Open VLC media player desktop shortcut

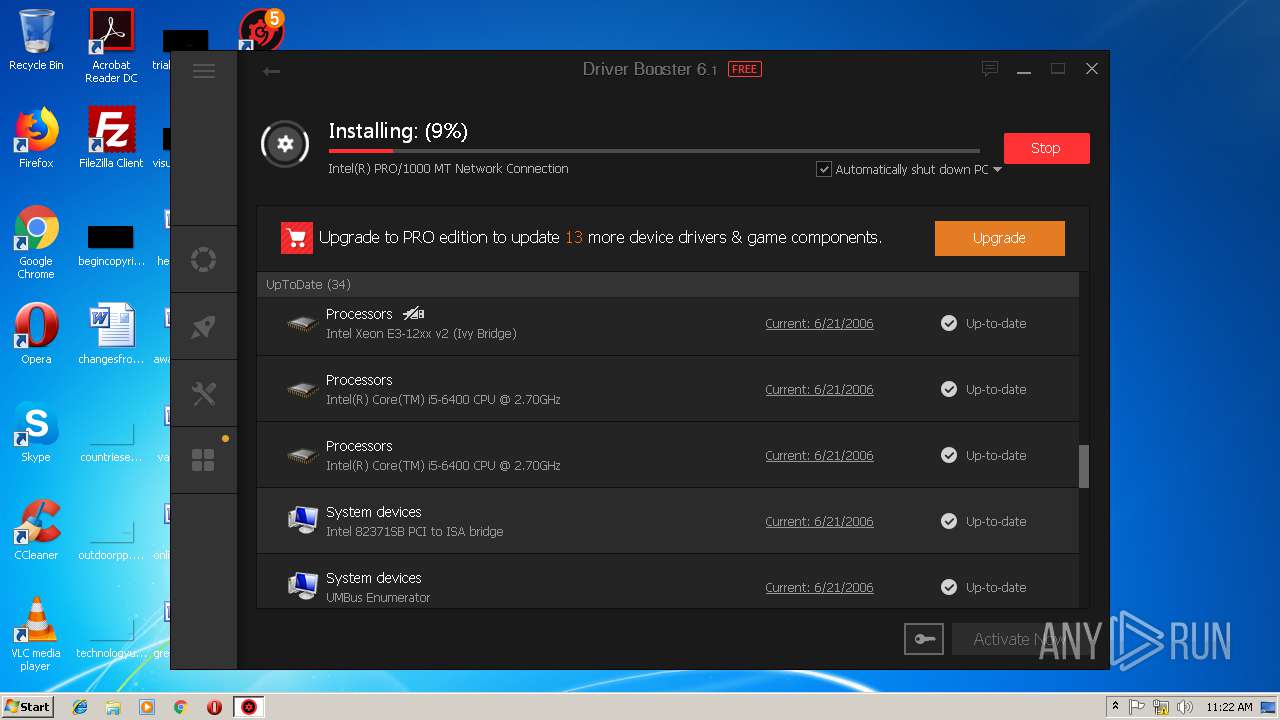(36, 634)
